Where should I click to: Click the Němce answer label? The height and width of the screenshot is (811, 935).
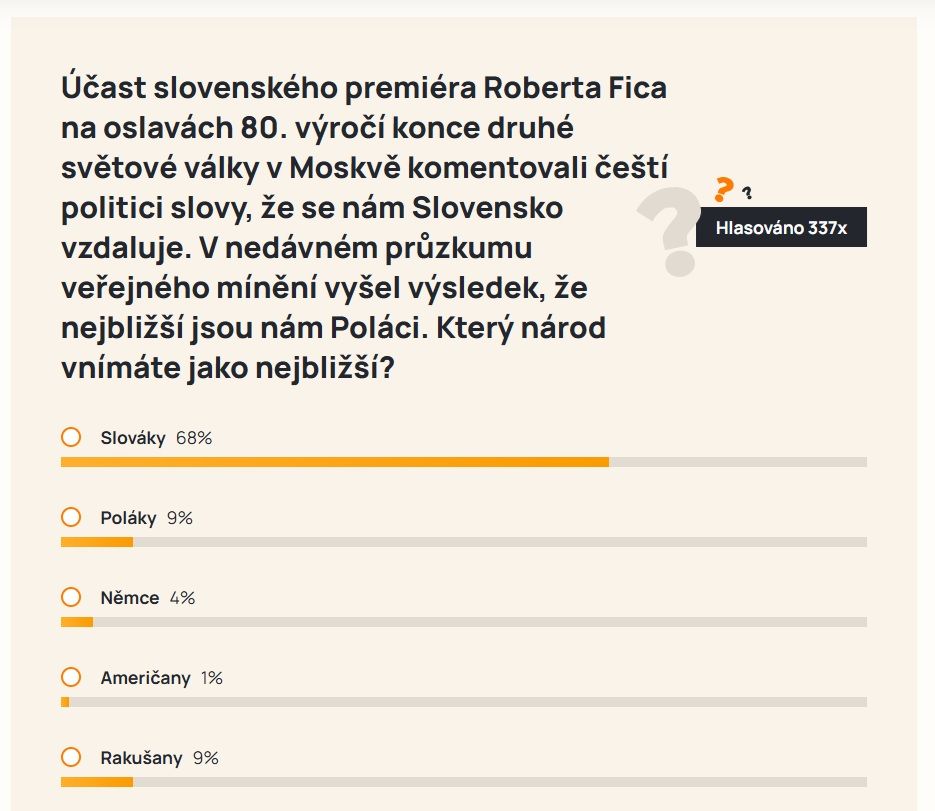click(130, 598)
